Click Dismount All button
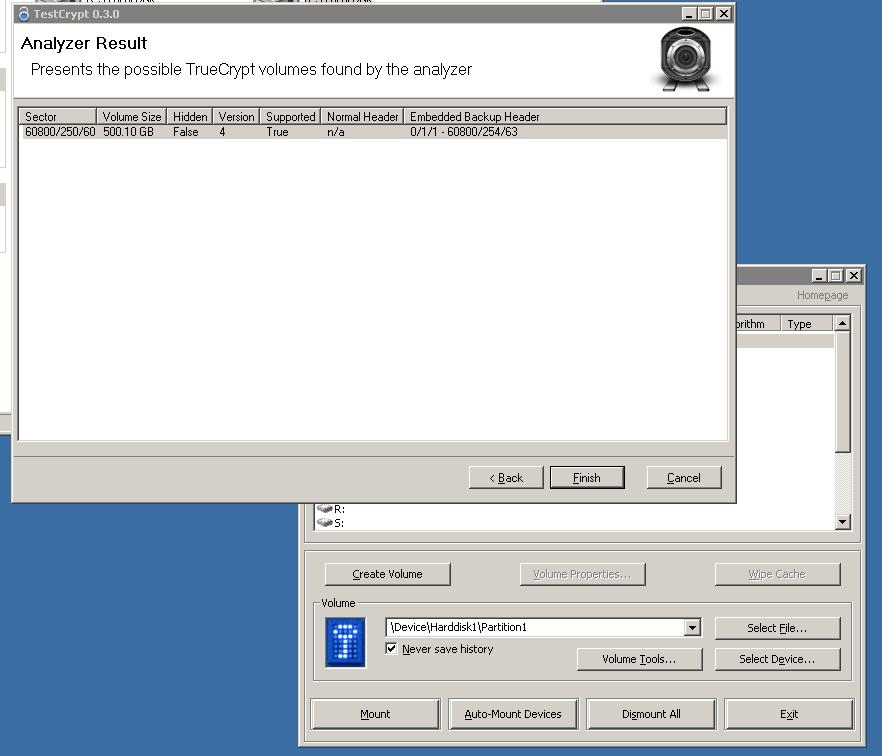This screenshot has width=882, height=756. pyautogui.click(x=651, y=714)
